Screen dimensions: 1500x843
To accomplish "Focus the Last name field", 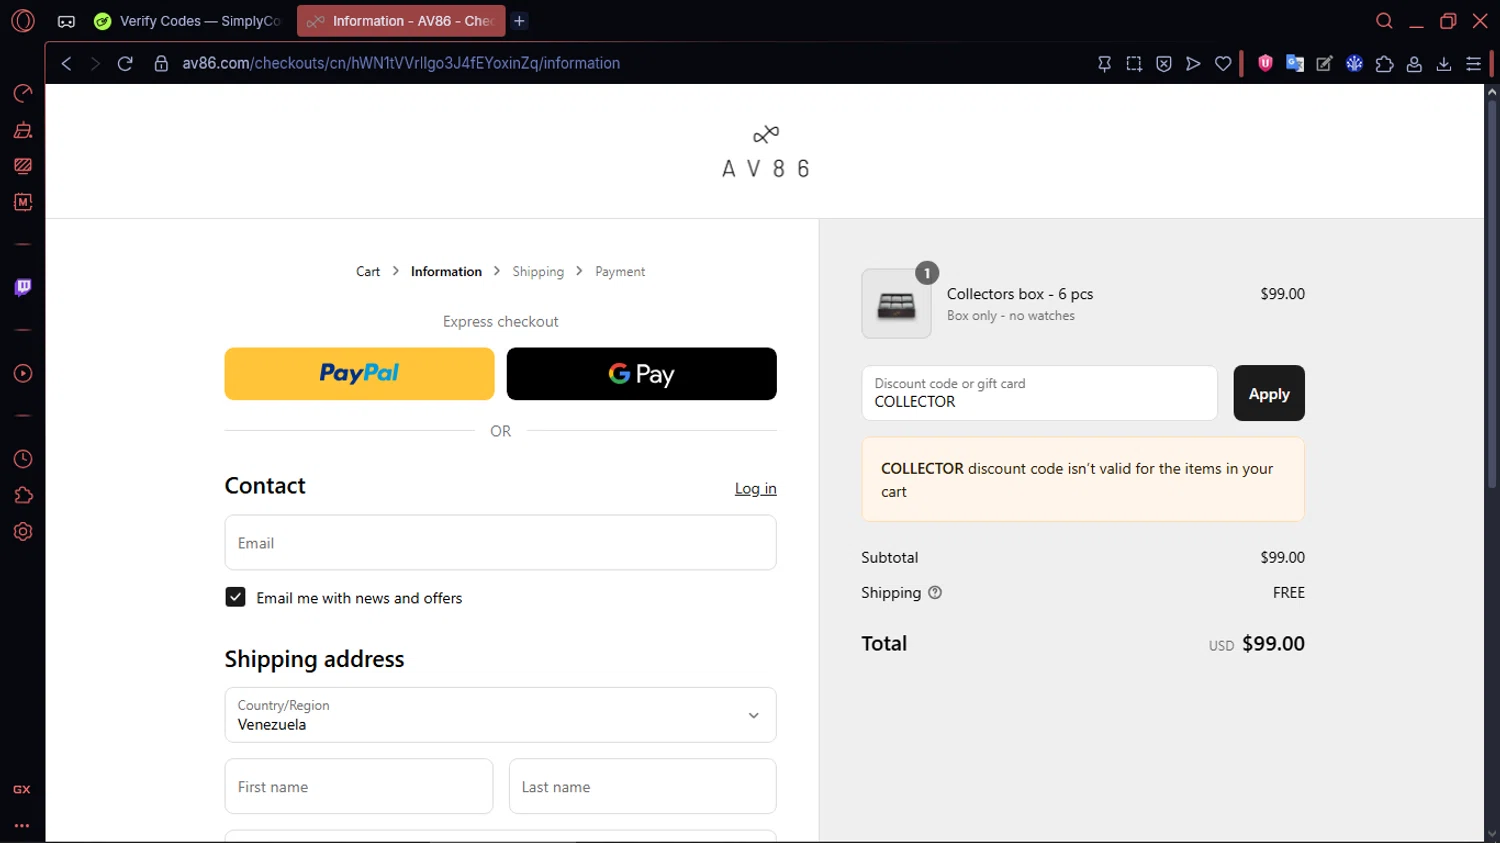I will point(642,786).
